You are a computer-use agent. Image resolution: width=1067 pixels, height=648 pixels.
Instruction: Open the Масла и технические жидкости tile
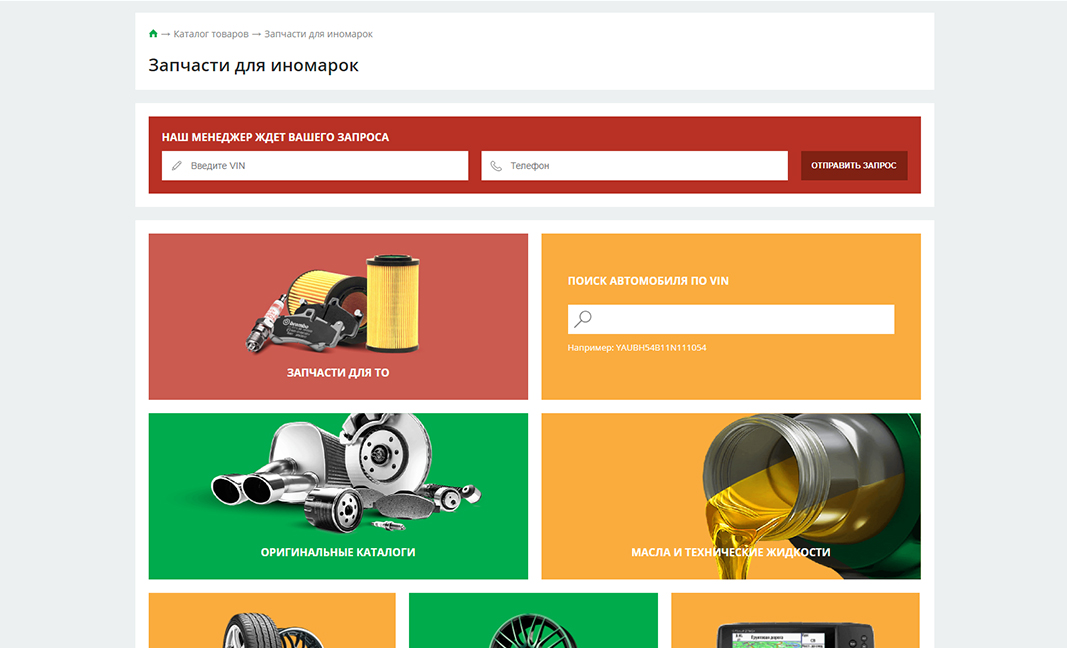click(x=731, y=496)
